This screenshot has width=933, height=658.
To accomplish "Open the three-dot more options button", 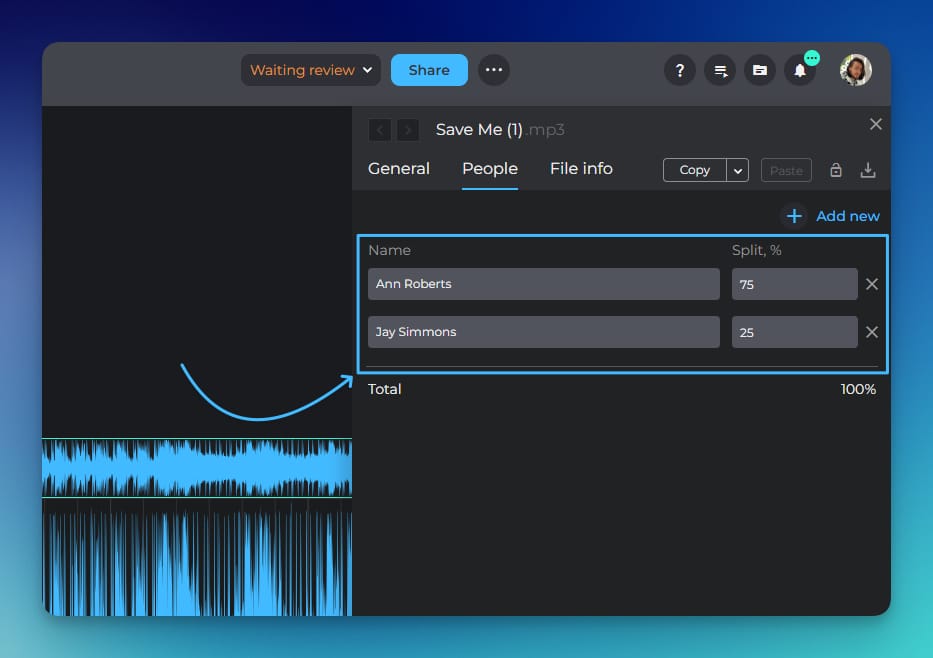I will tap(494, 70).
